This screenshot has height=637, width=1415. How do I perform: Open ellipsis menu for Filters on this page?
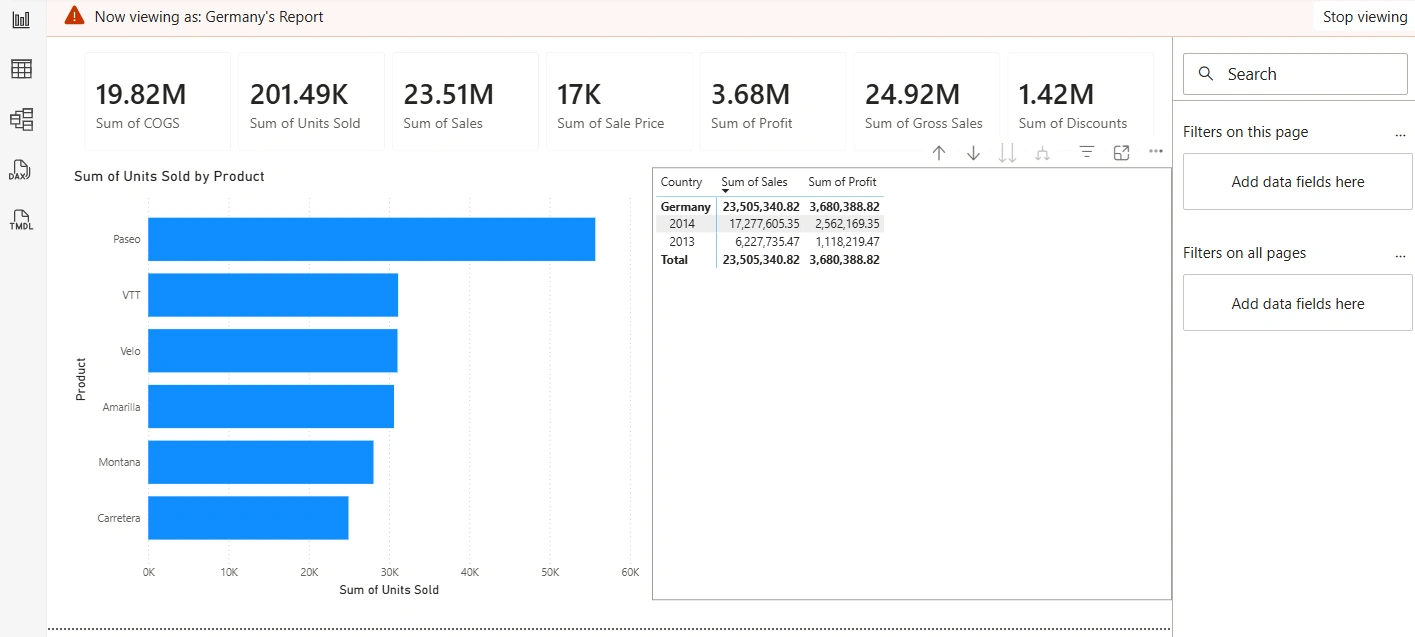(1400, 133)
